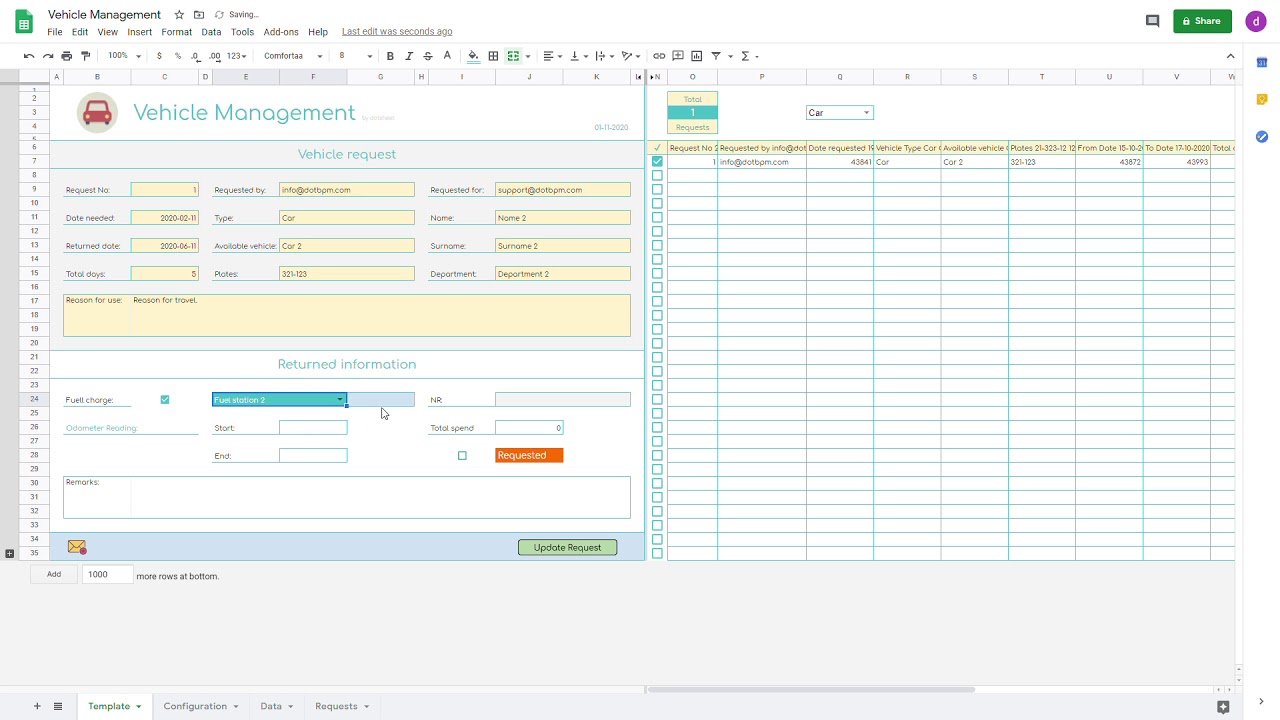Viewport: 1280px width, 720px height.
Task: Insert a comment from the toolbar
Action: tap(678, 56)
